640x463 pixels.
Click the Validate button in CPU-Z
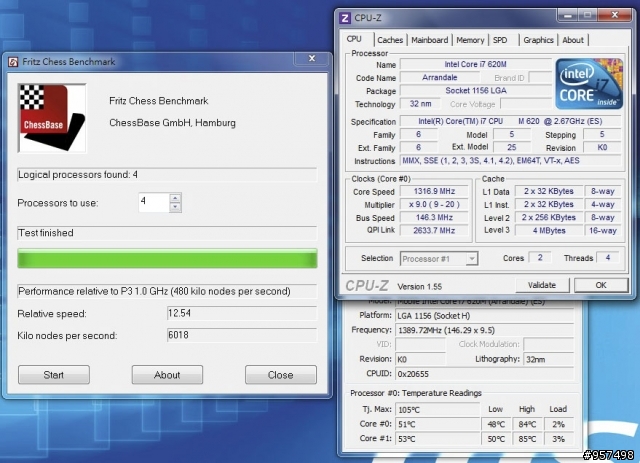pyautogui.click(x=542, y=285)
